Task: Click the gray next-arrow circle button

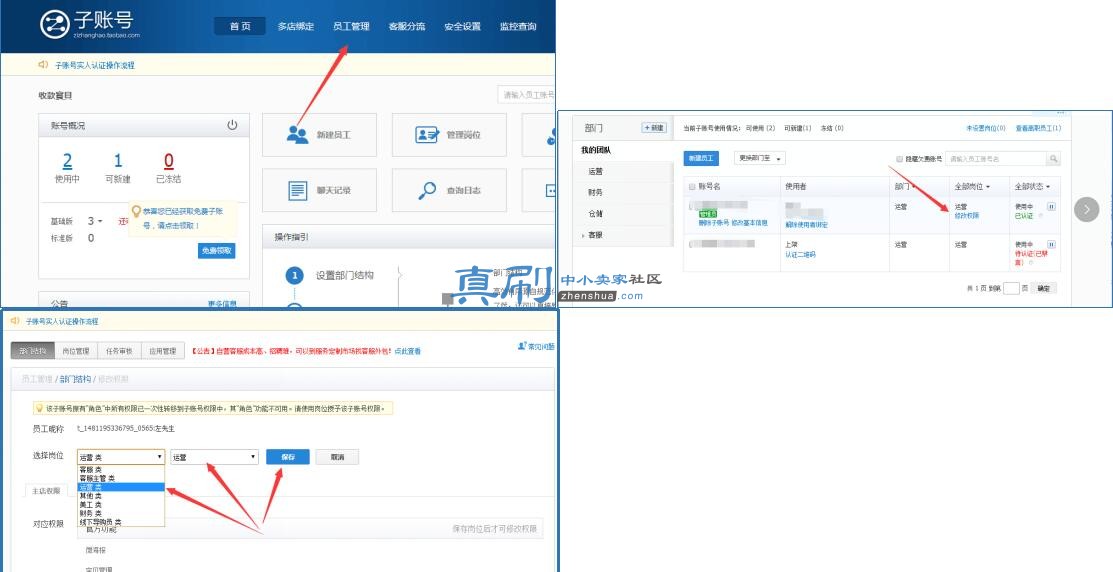Action: (1086, 209)
